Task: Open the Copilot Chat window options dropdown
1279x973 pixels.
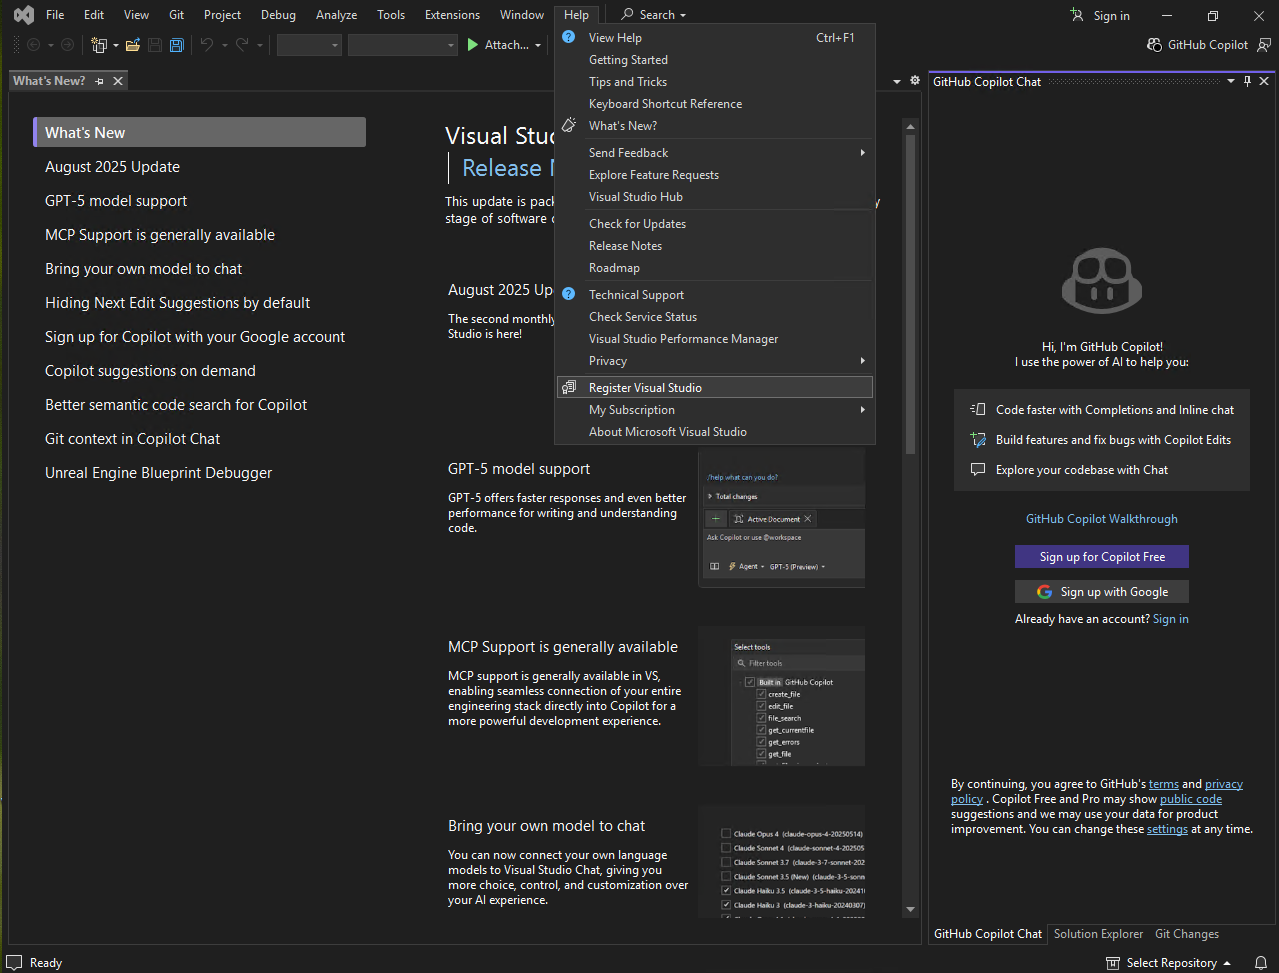Action: pos(1231,82)
